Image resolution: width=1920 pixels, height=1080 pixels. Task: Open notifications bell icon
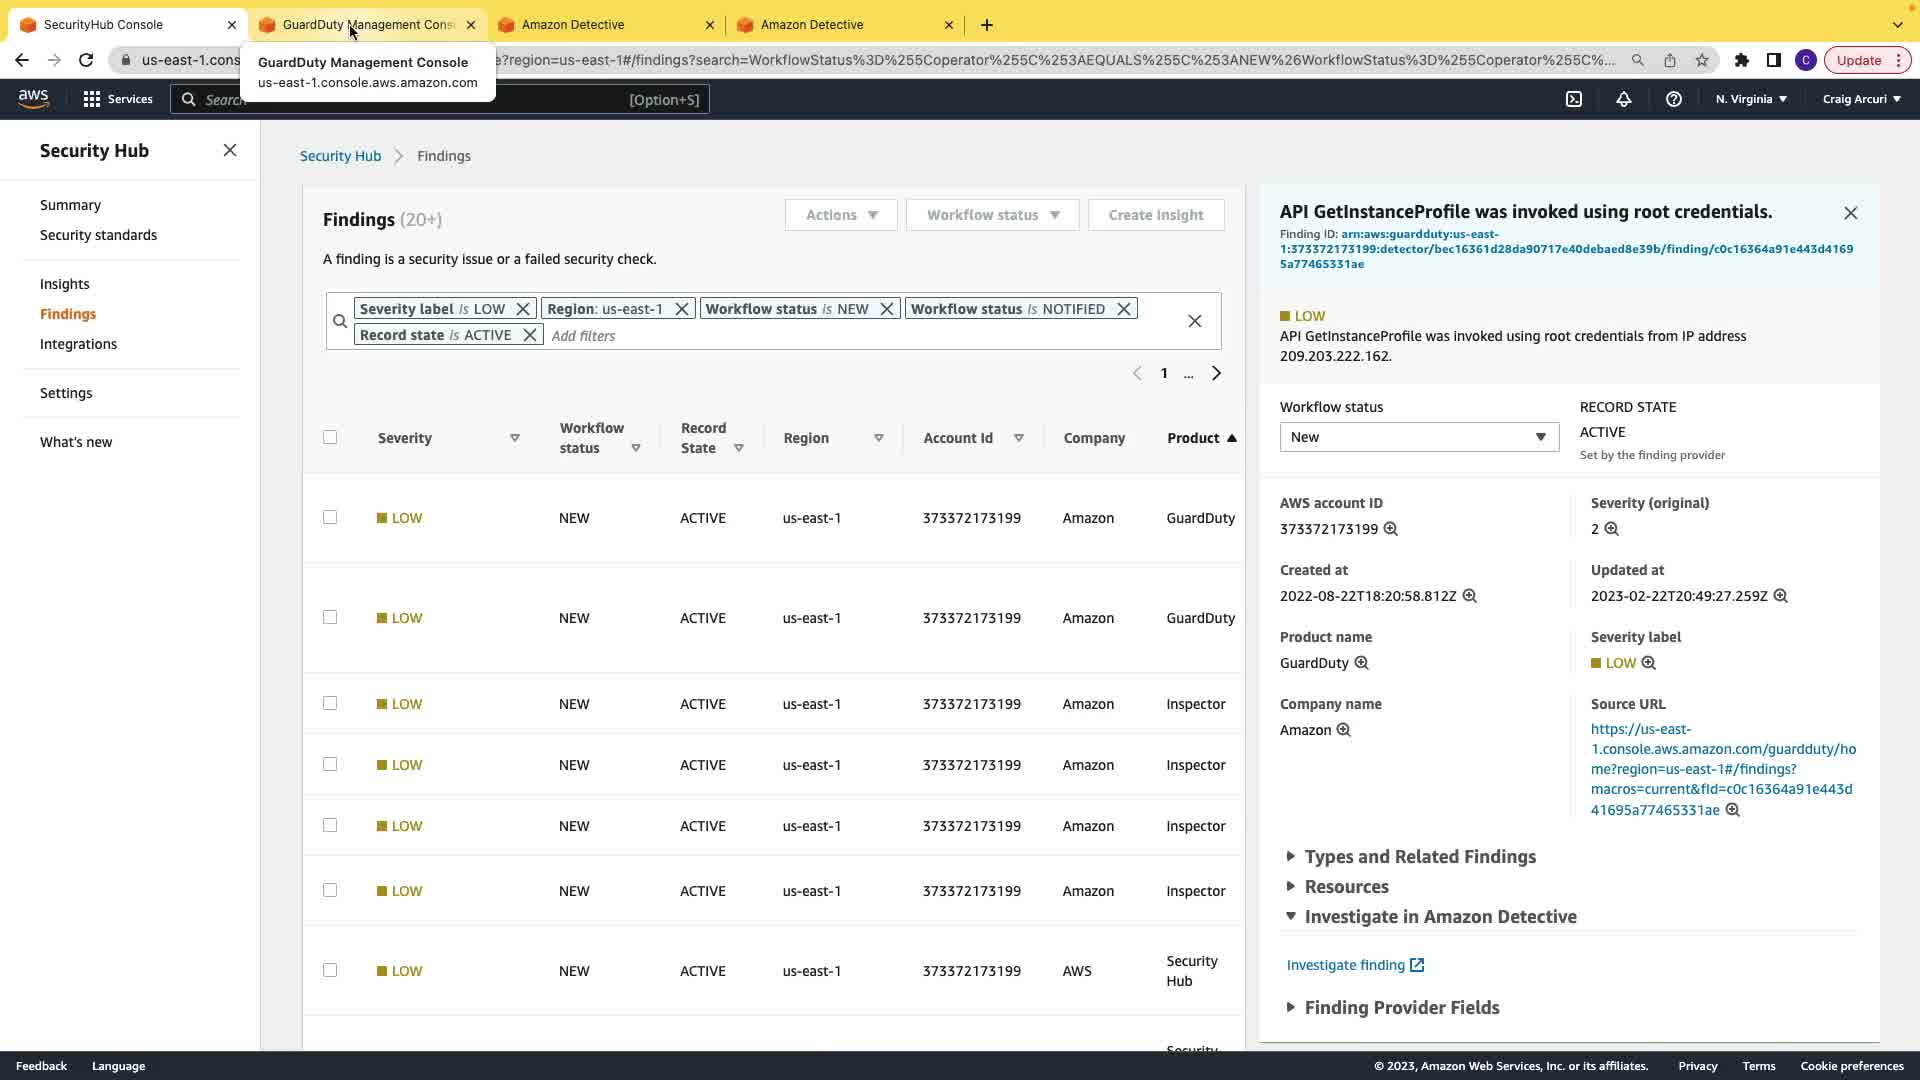1623,99
